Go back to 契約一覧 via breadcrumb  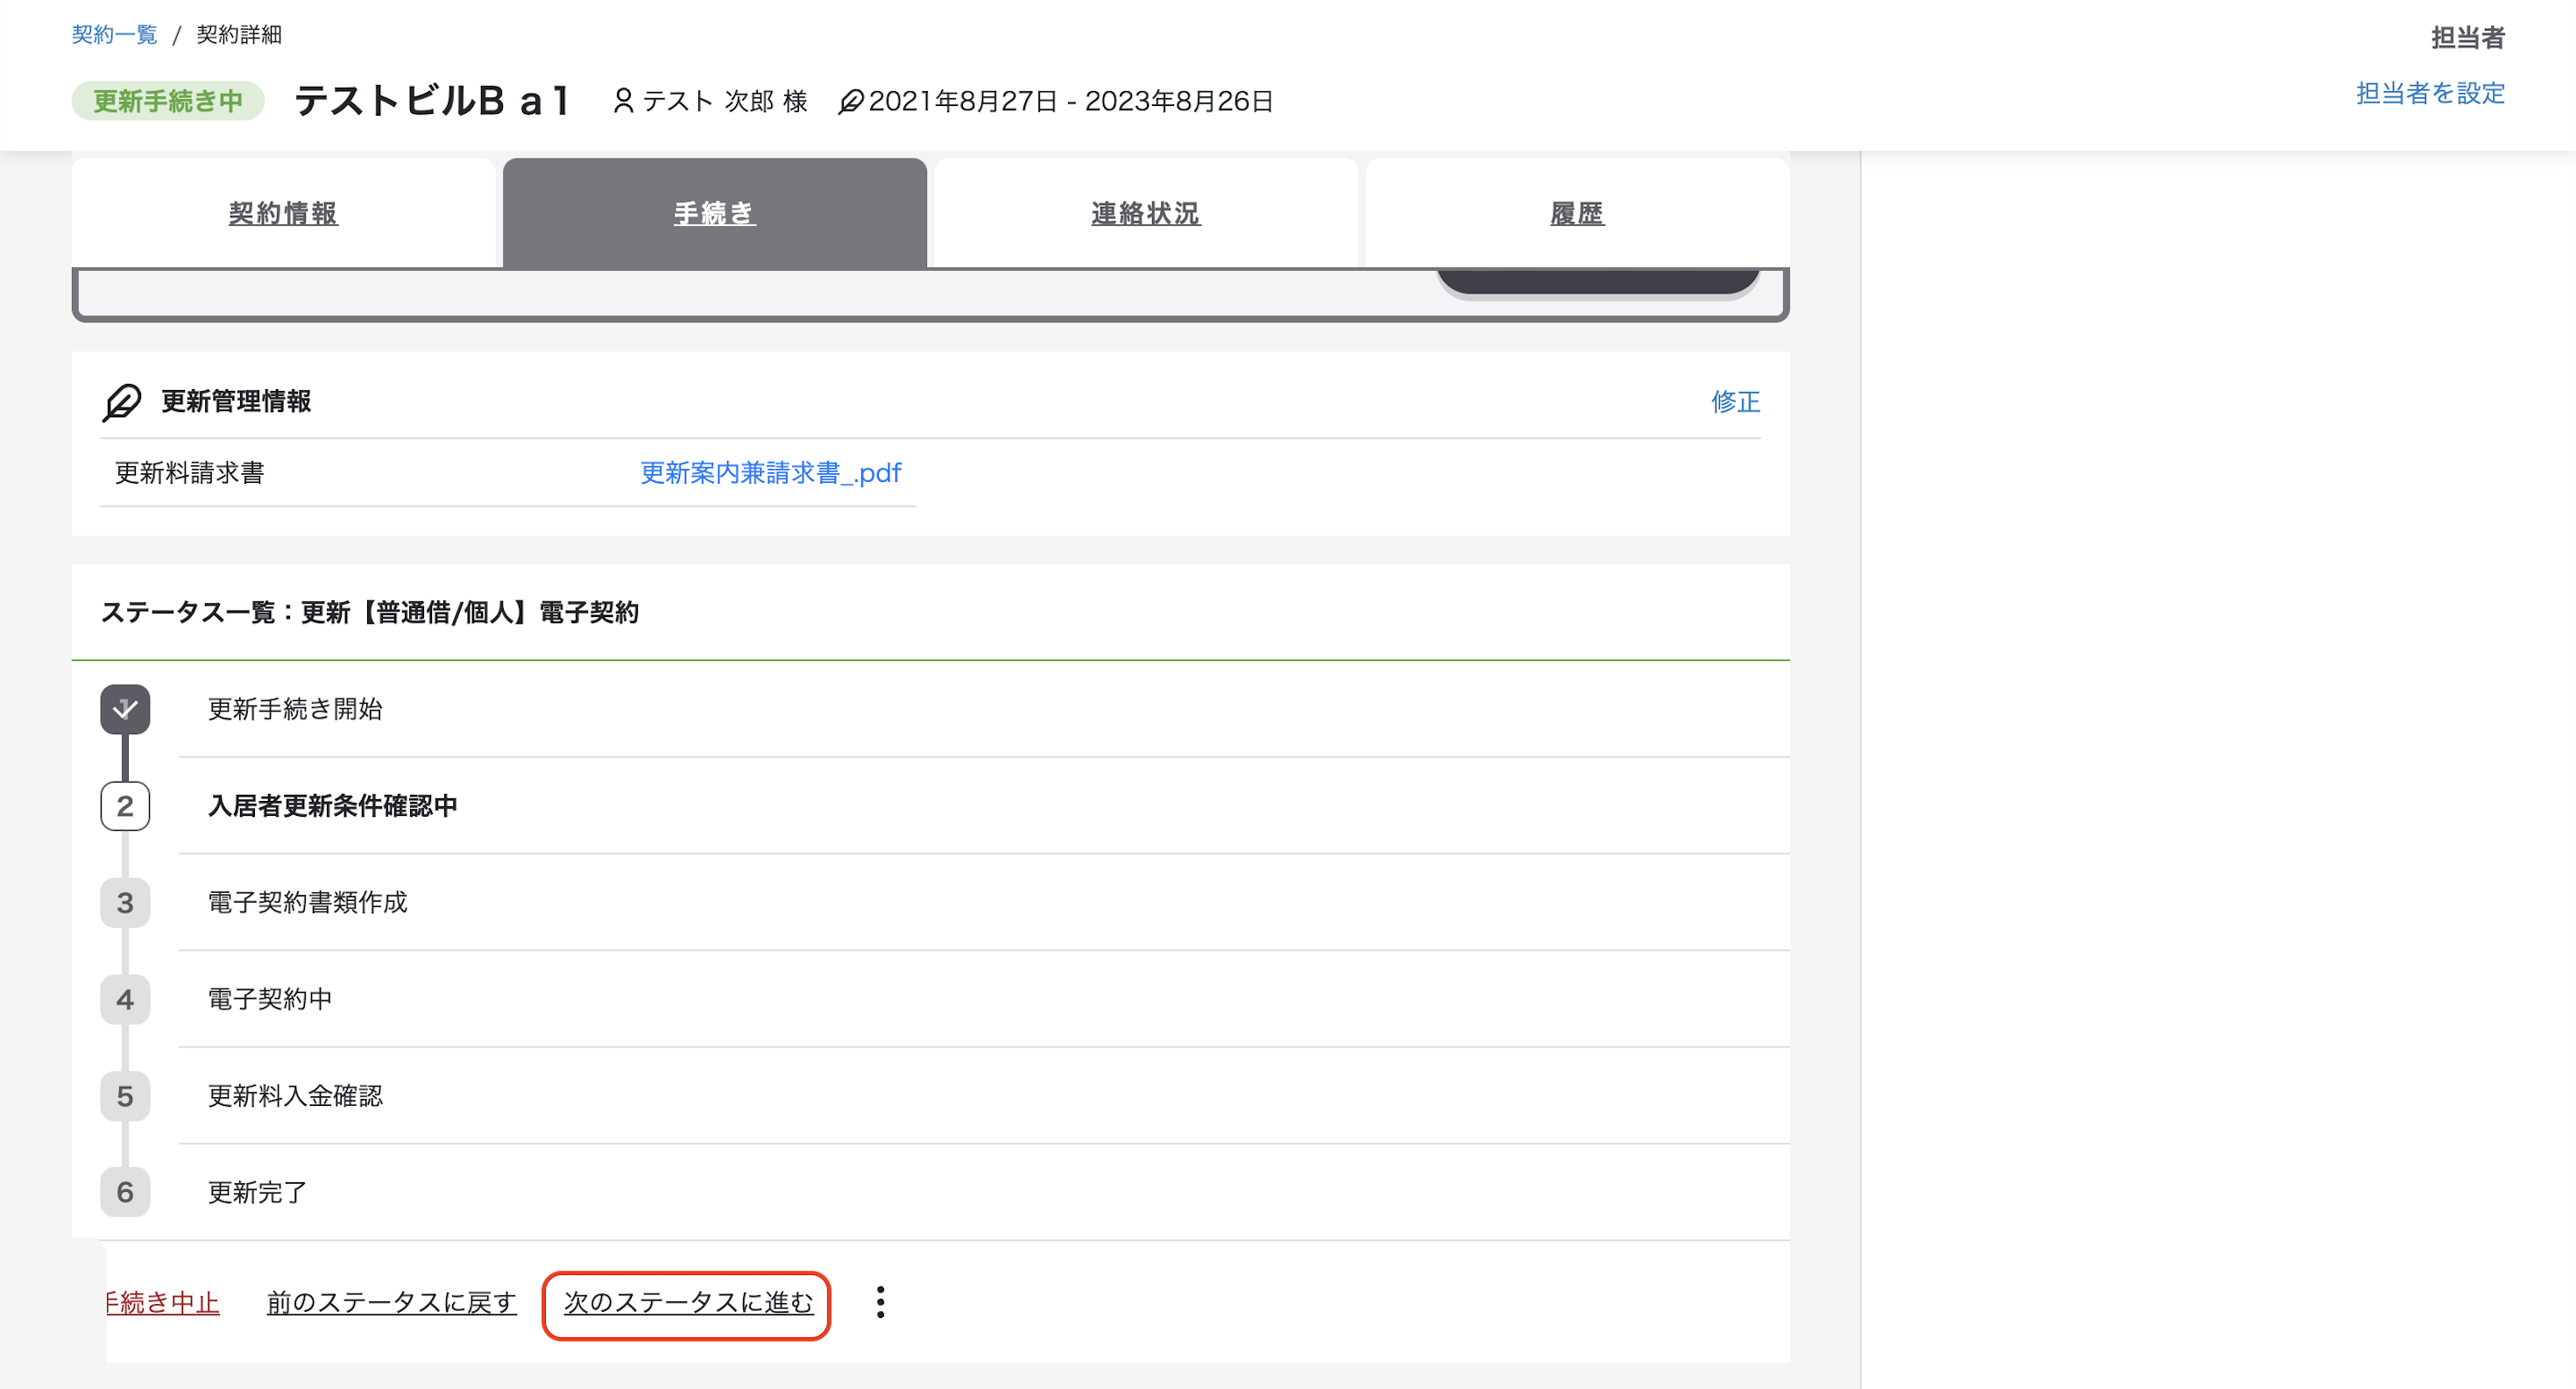[114, 35]
